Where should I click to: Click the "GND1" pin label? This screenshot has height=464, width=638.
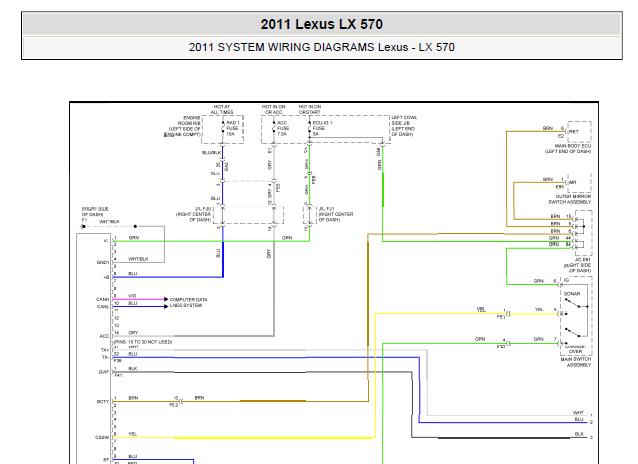[103, 263]
